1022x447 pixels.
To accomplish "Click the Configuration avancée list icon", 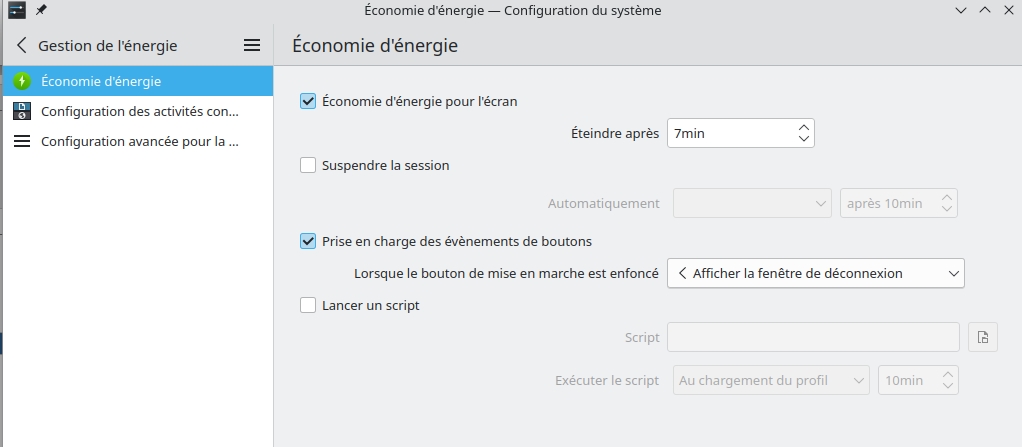I will [22, 141].
